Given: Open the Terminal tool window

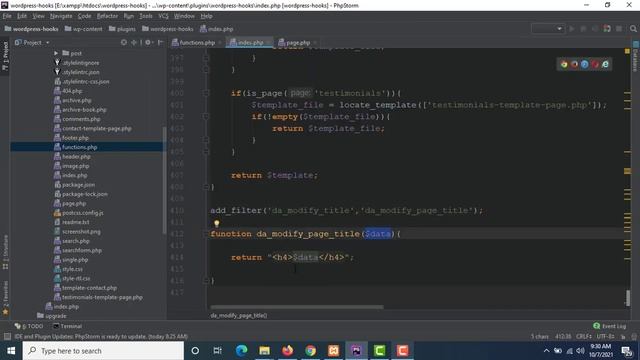Looking at the screenshot, I should click(x=68, y=326).
